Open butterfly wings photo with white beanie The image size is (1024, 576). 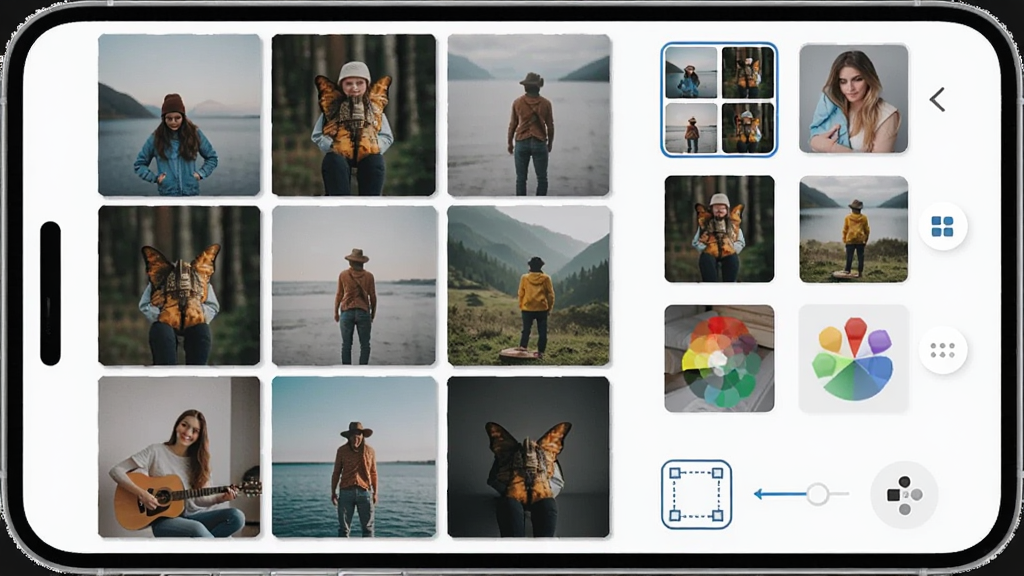tap(353, 115)
